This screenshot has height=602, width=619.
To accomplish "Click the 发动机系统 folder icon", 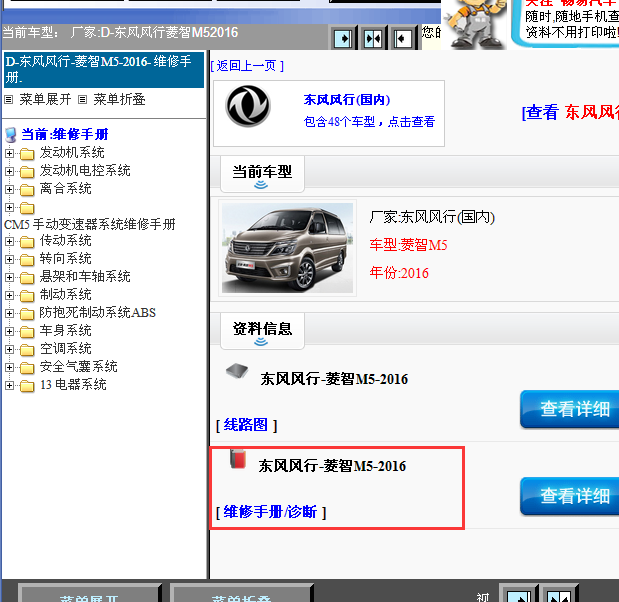I will 27,154.
